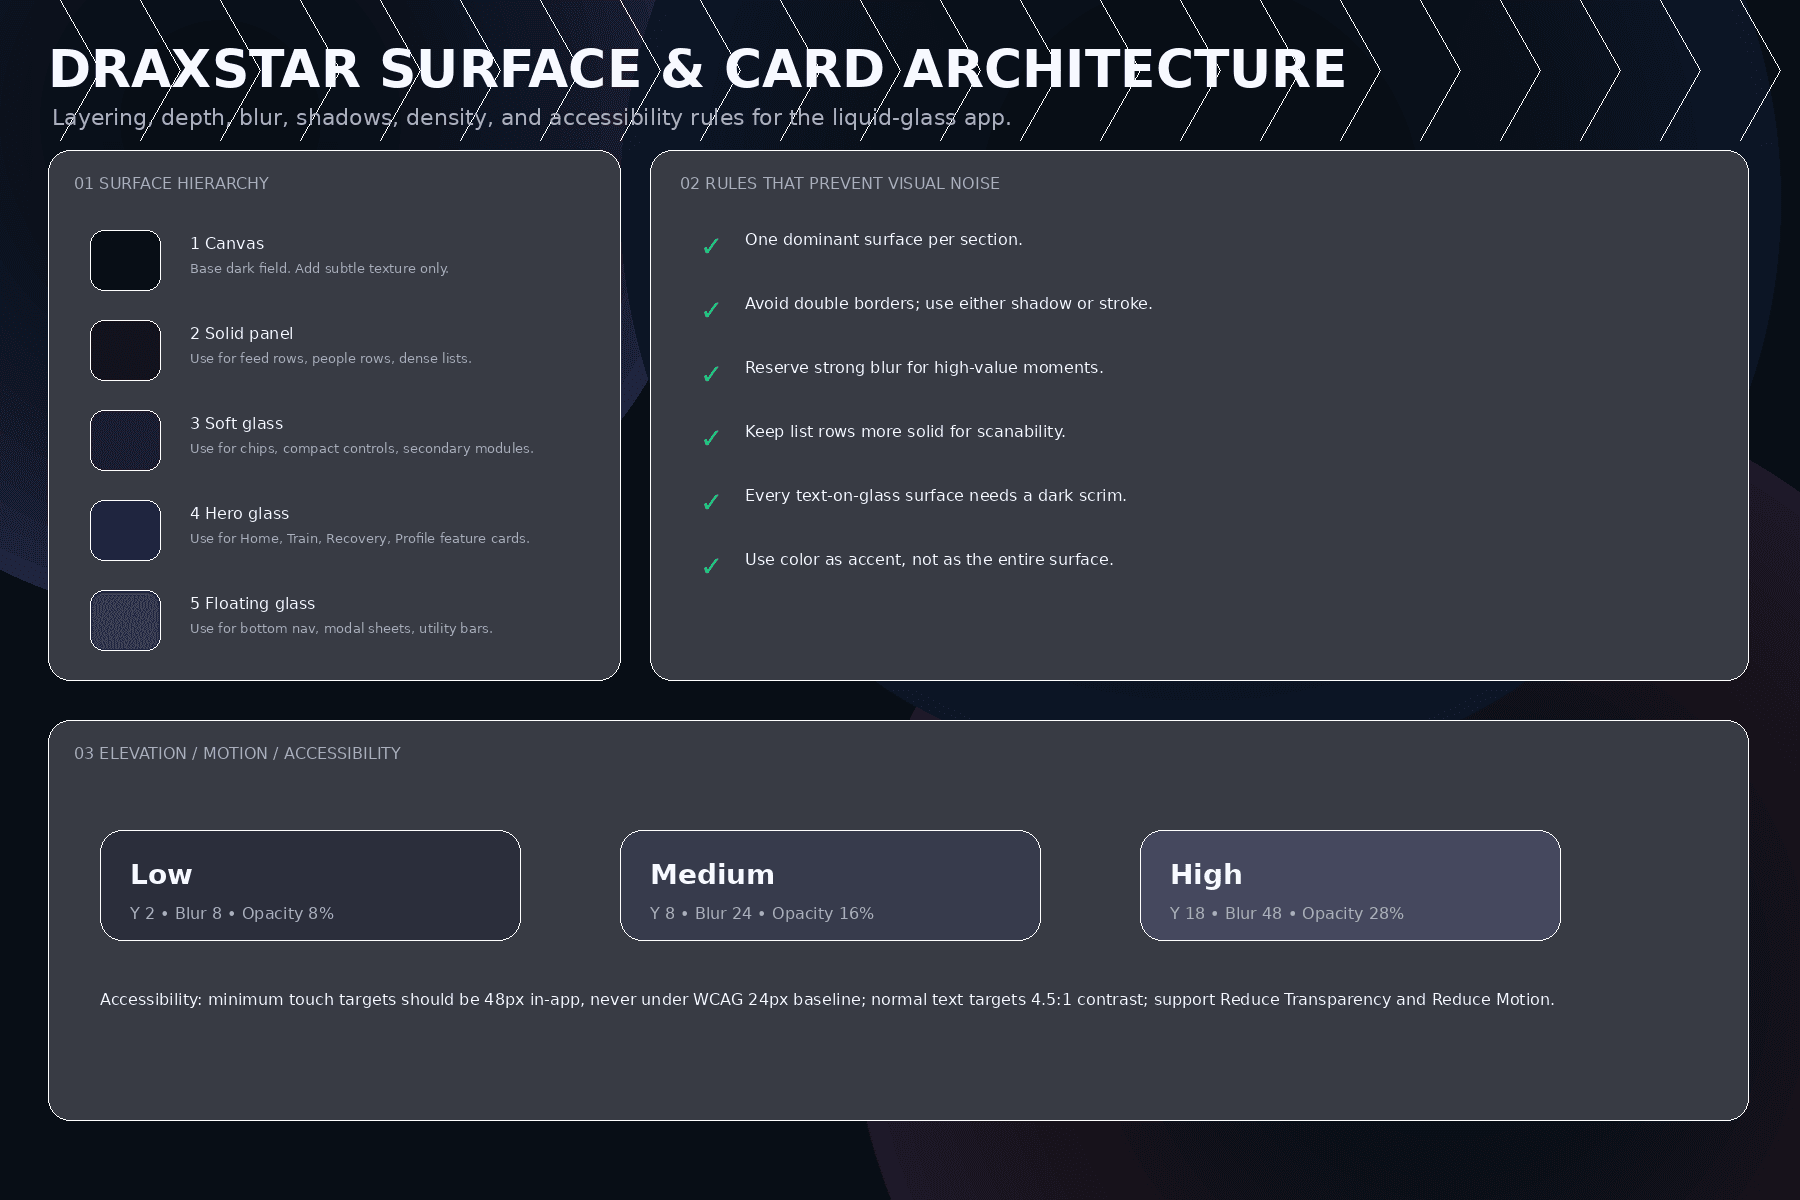Click the 02 RULES THAT PREVENT VISUAL NOISE heading
The image size is (1800, 1200).
click(840, 184)
